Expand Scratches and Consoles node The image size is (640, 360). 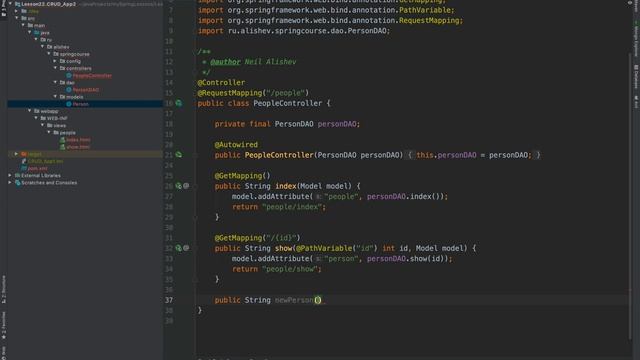(x=10, y=182)
